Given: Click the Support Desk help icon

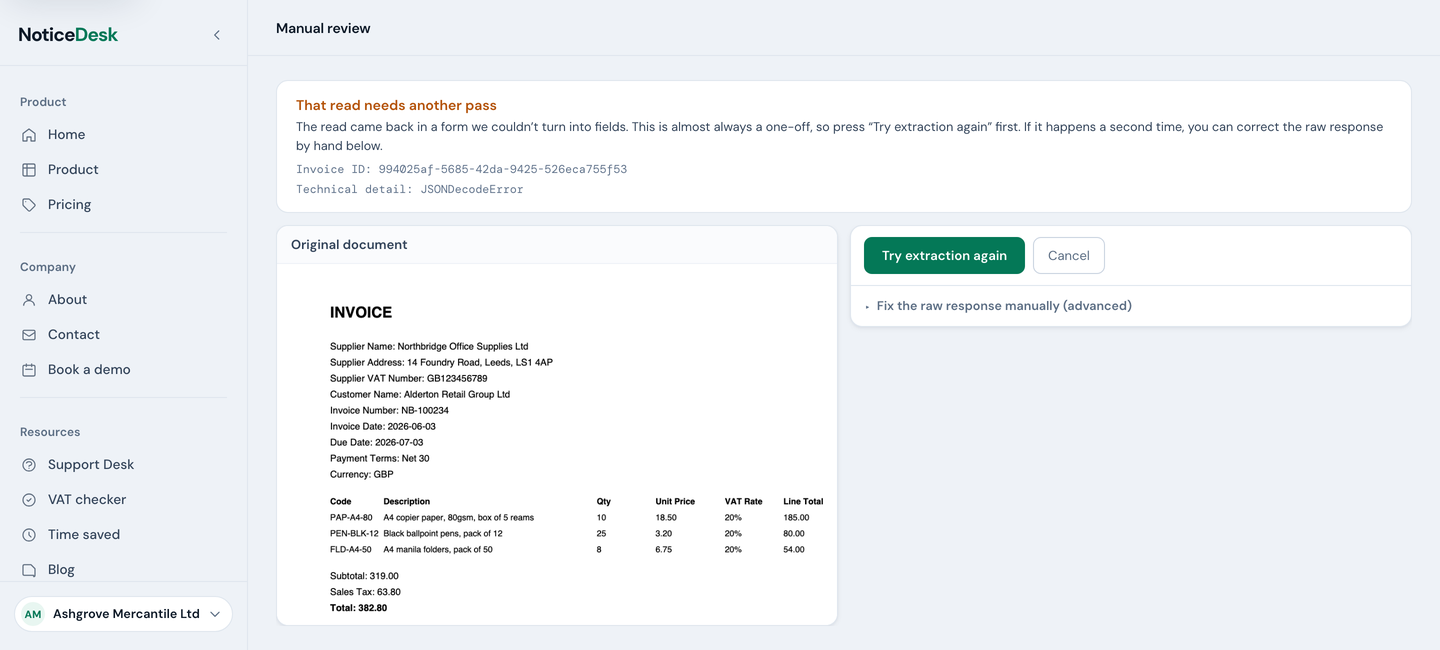Looking at the screenshot, I should pyautogui.click(x=29, y=465).
